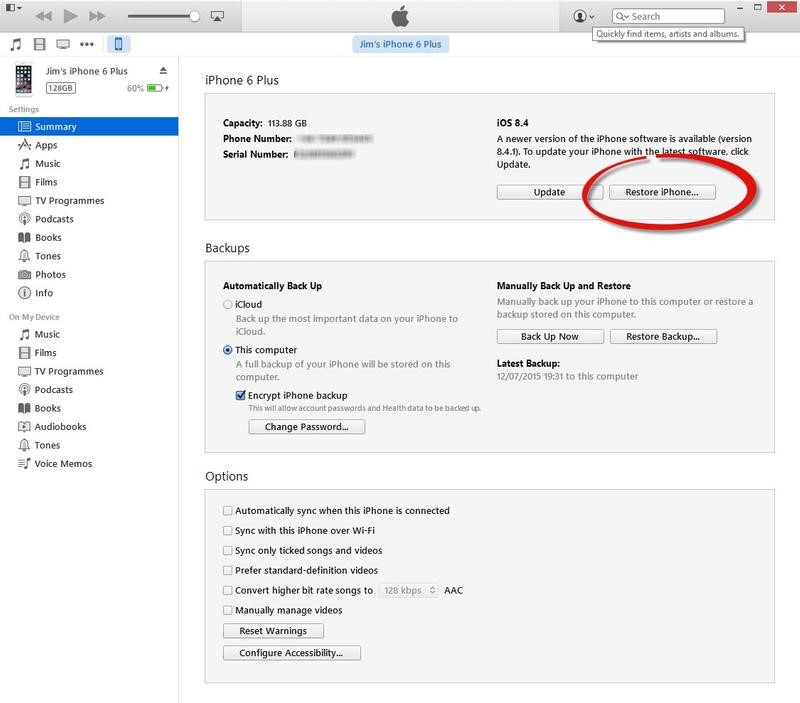The width and height of the screenshot is (800, 703).
Task: Click the Search input field
Action: click(x=668, y=16)
